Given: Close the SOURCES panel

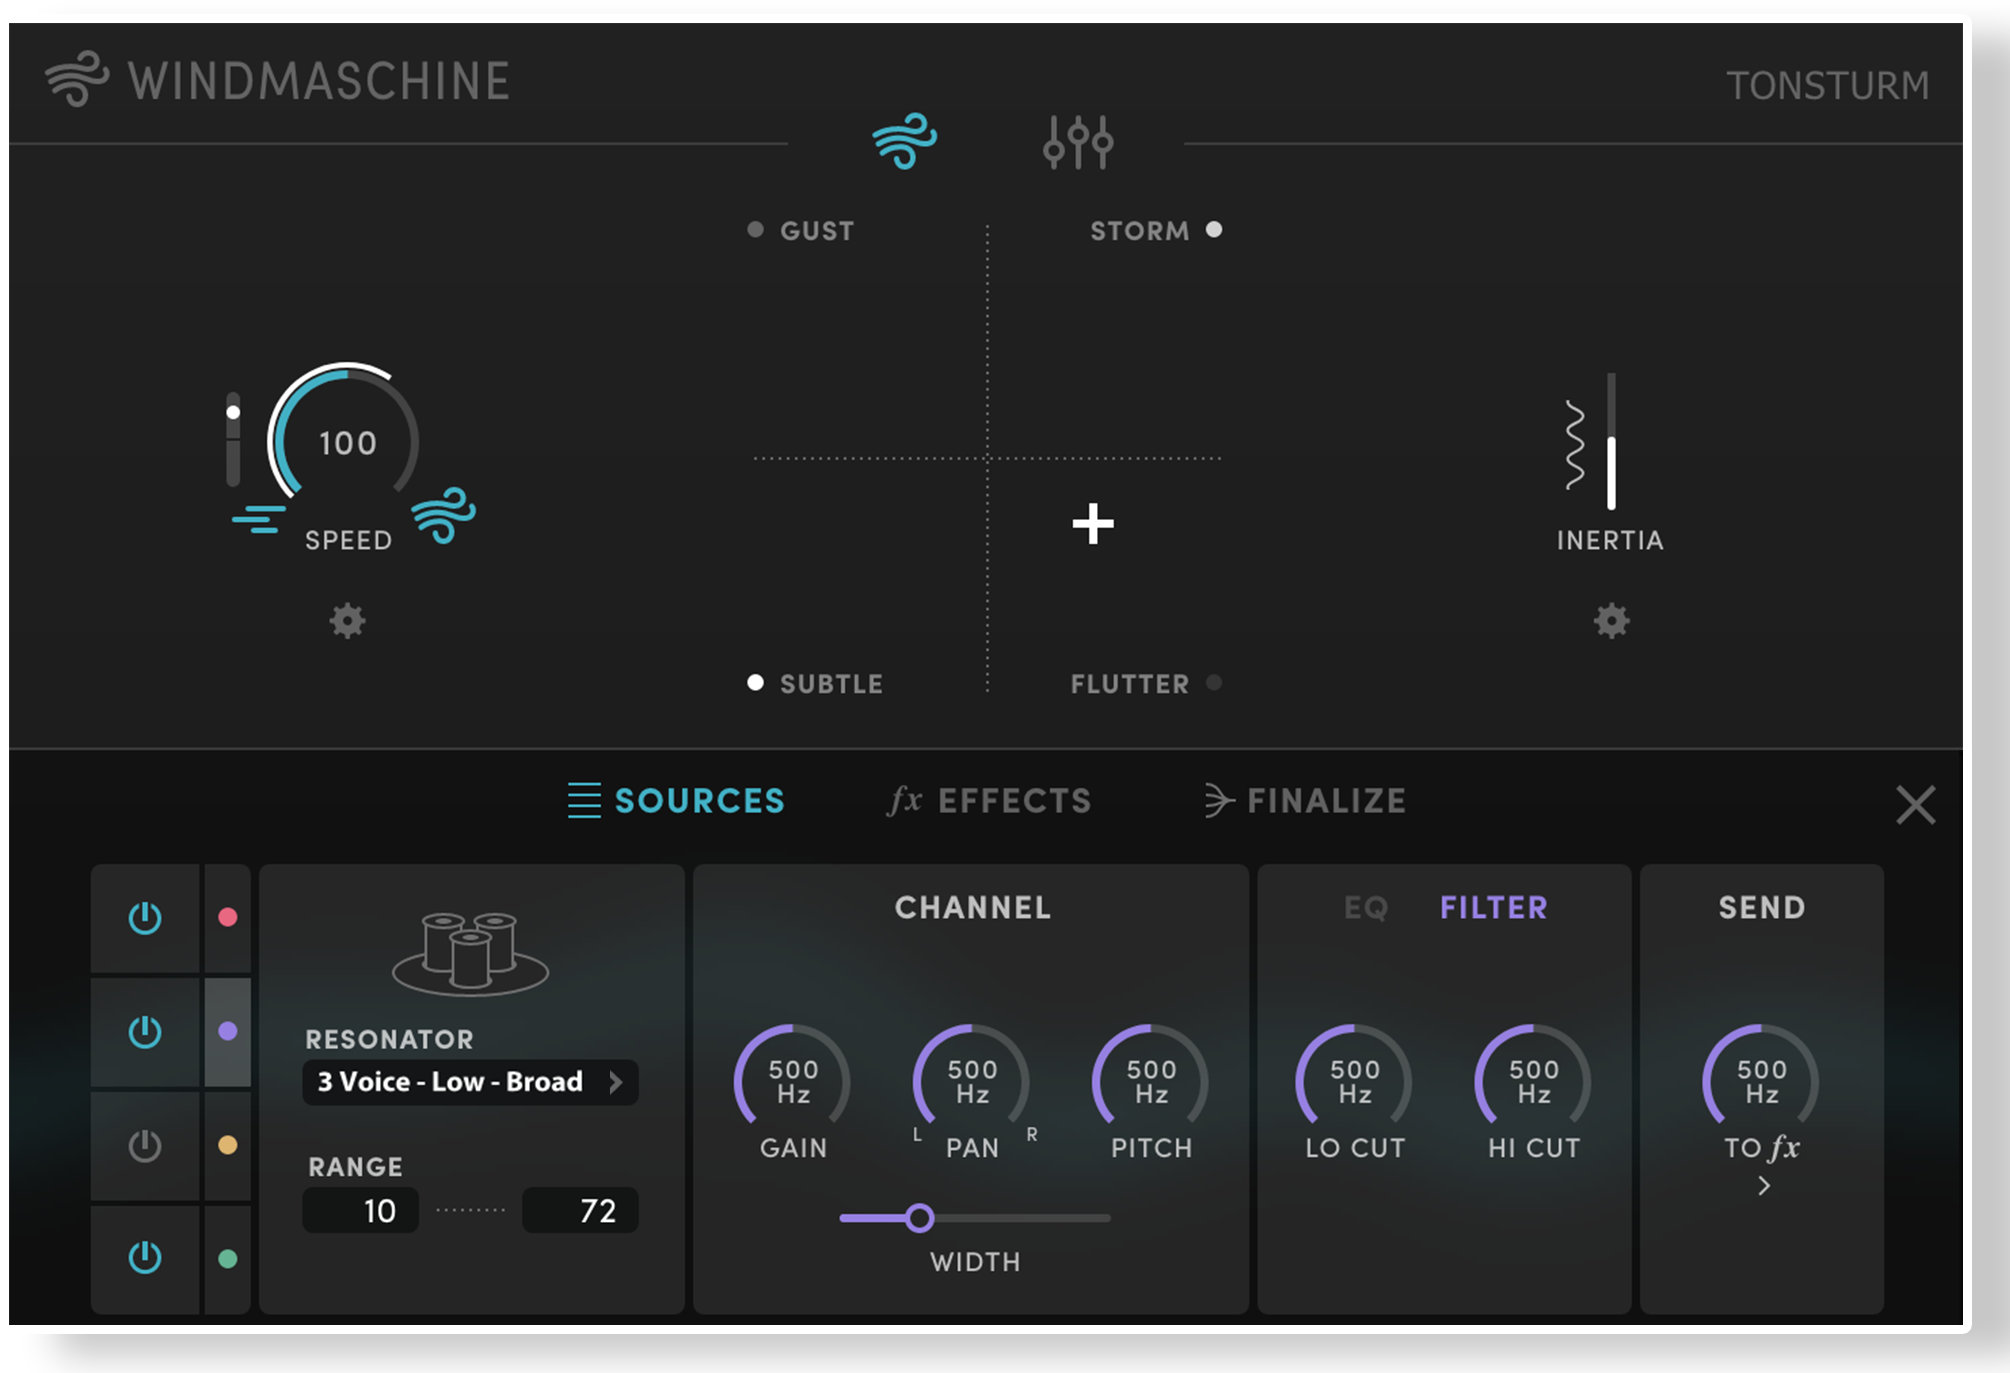Looking at the screenshot, I should [x=1917, y=806].
